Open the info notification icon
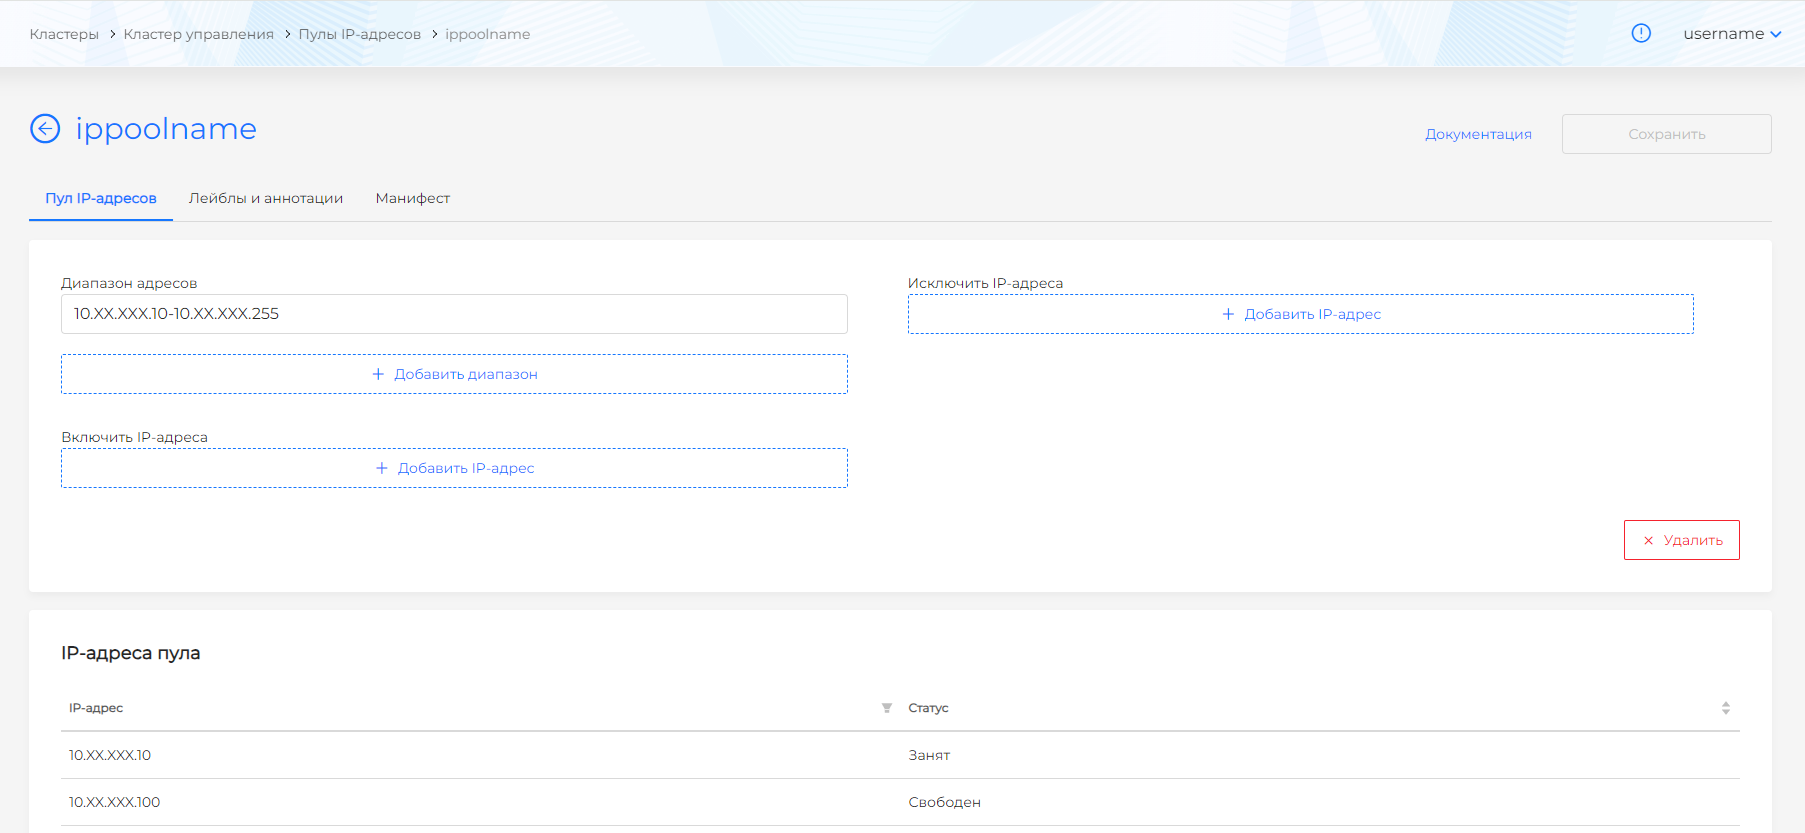Screen dimensions: 1805x833 point(1641,33)
